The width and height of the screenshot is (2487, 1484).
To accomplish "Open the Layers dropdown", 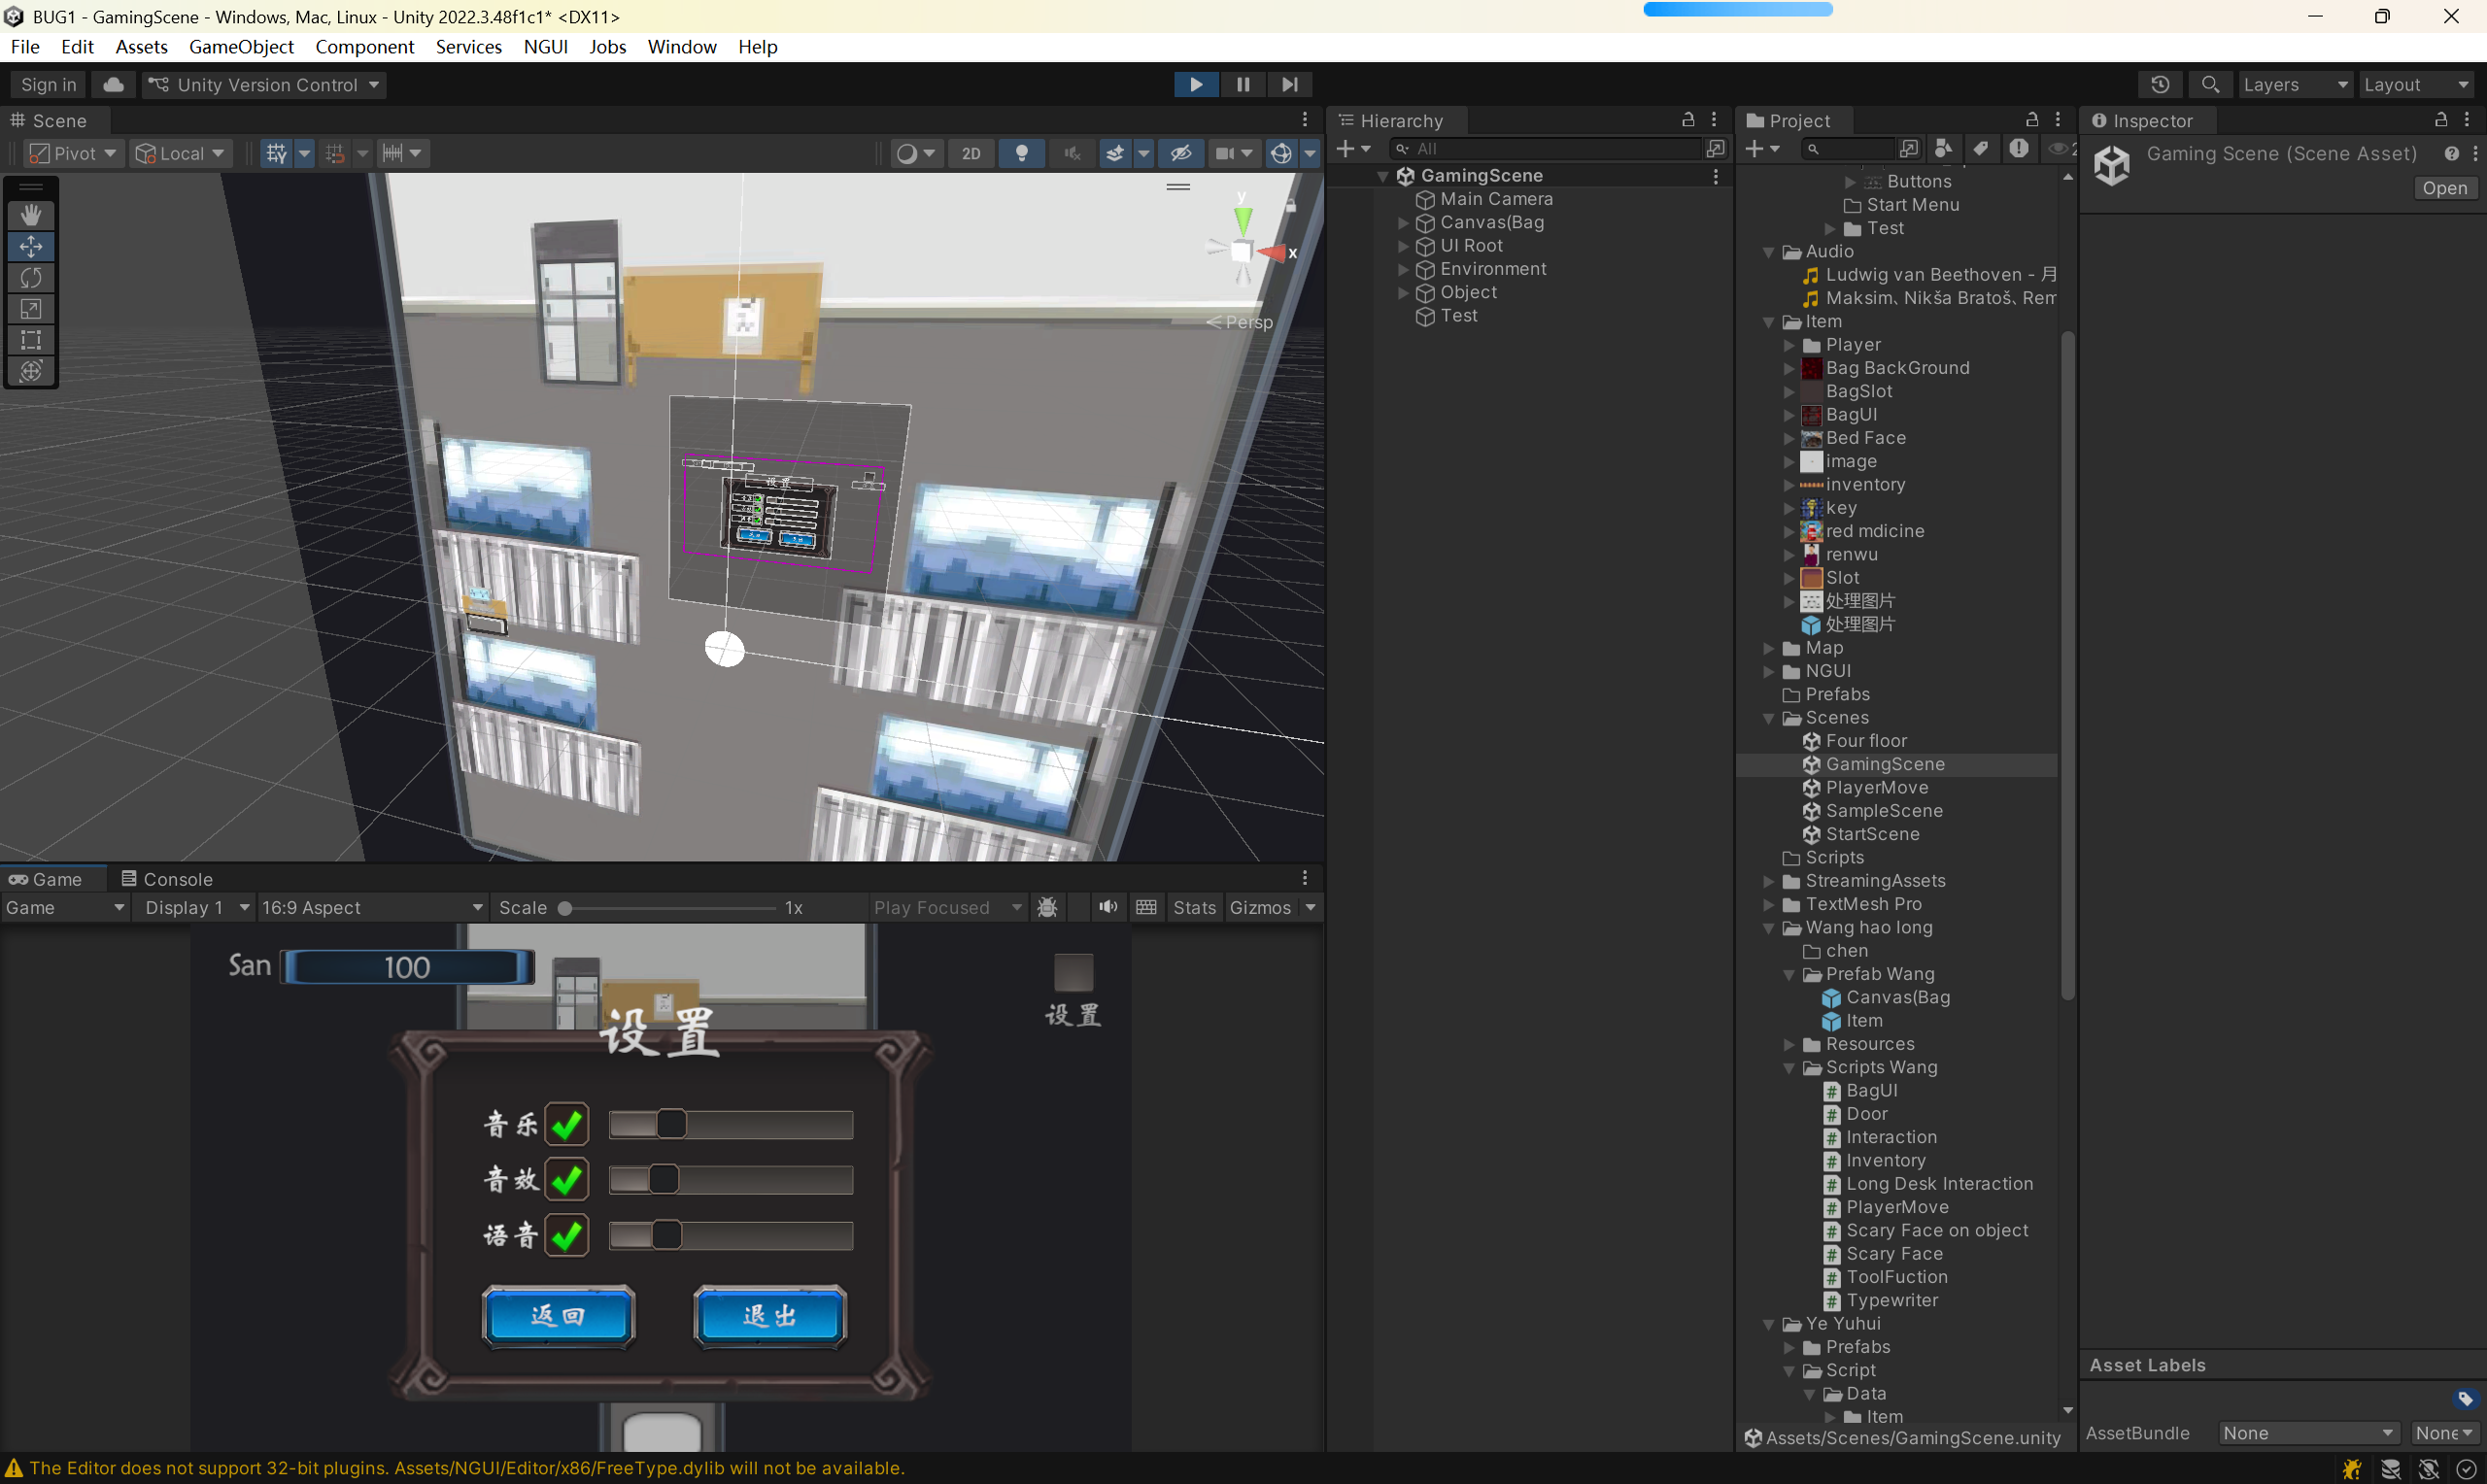I will [2294, 85].
